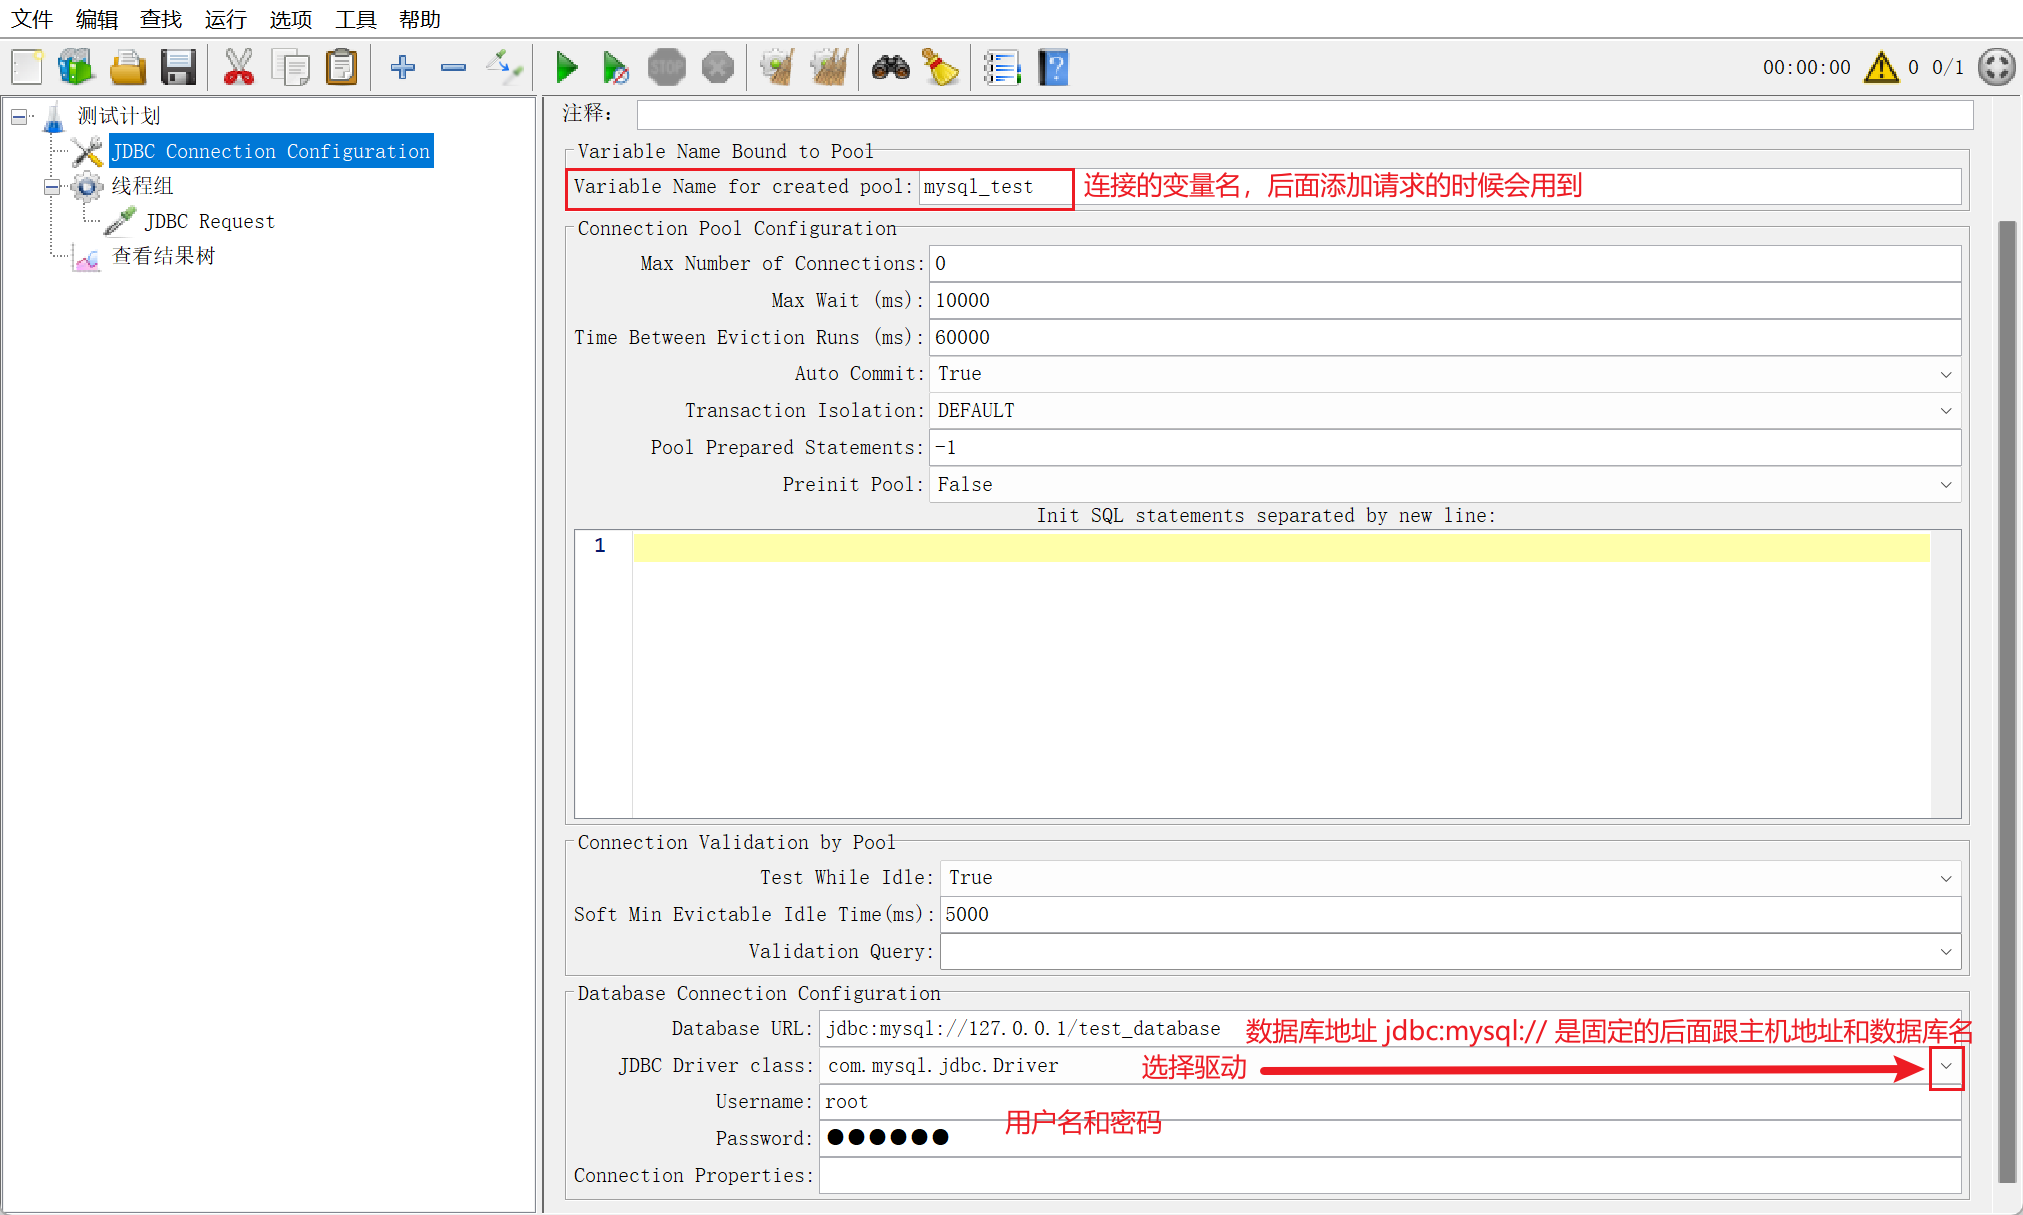
Task: Click the Function helper list icon
Action: [x=1001, y=68]
